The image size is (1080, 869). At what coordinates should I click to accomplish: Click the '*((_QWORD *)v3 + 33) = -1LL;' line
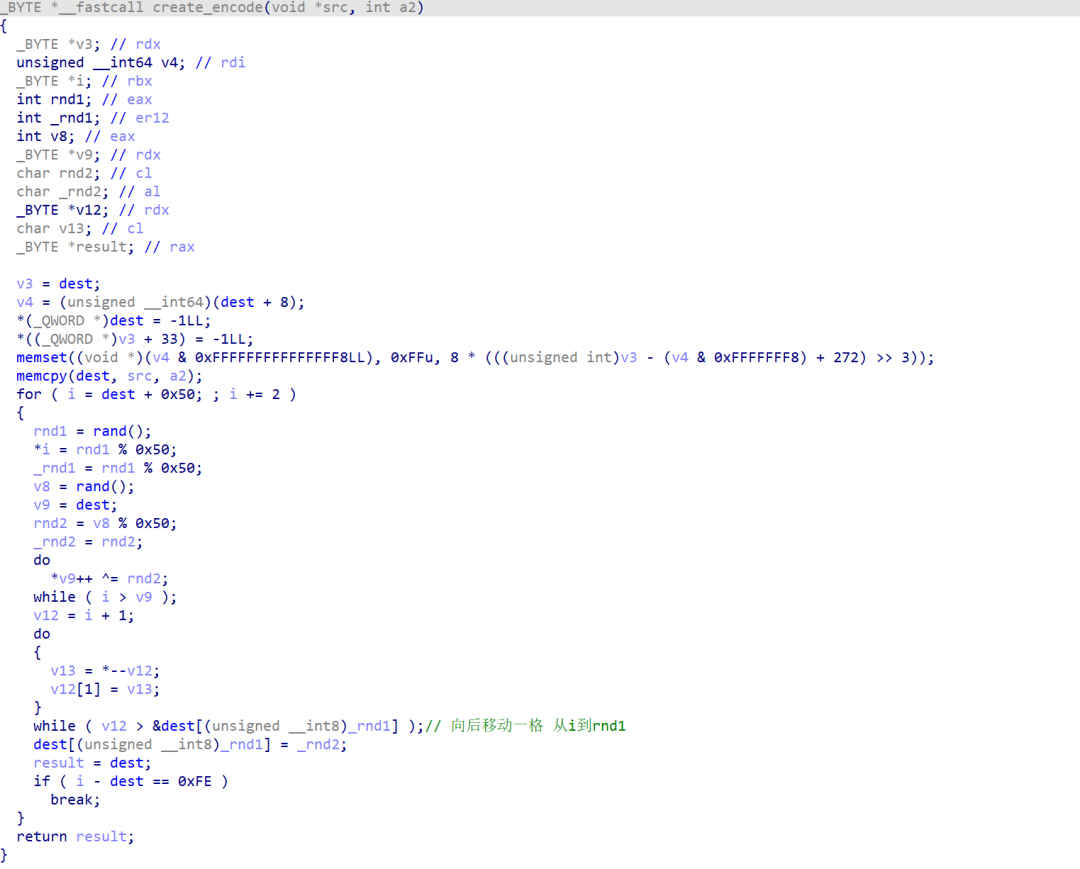135,339
